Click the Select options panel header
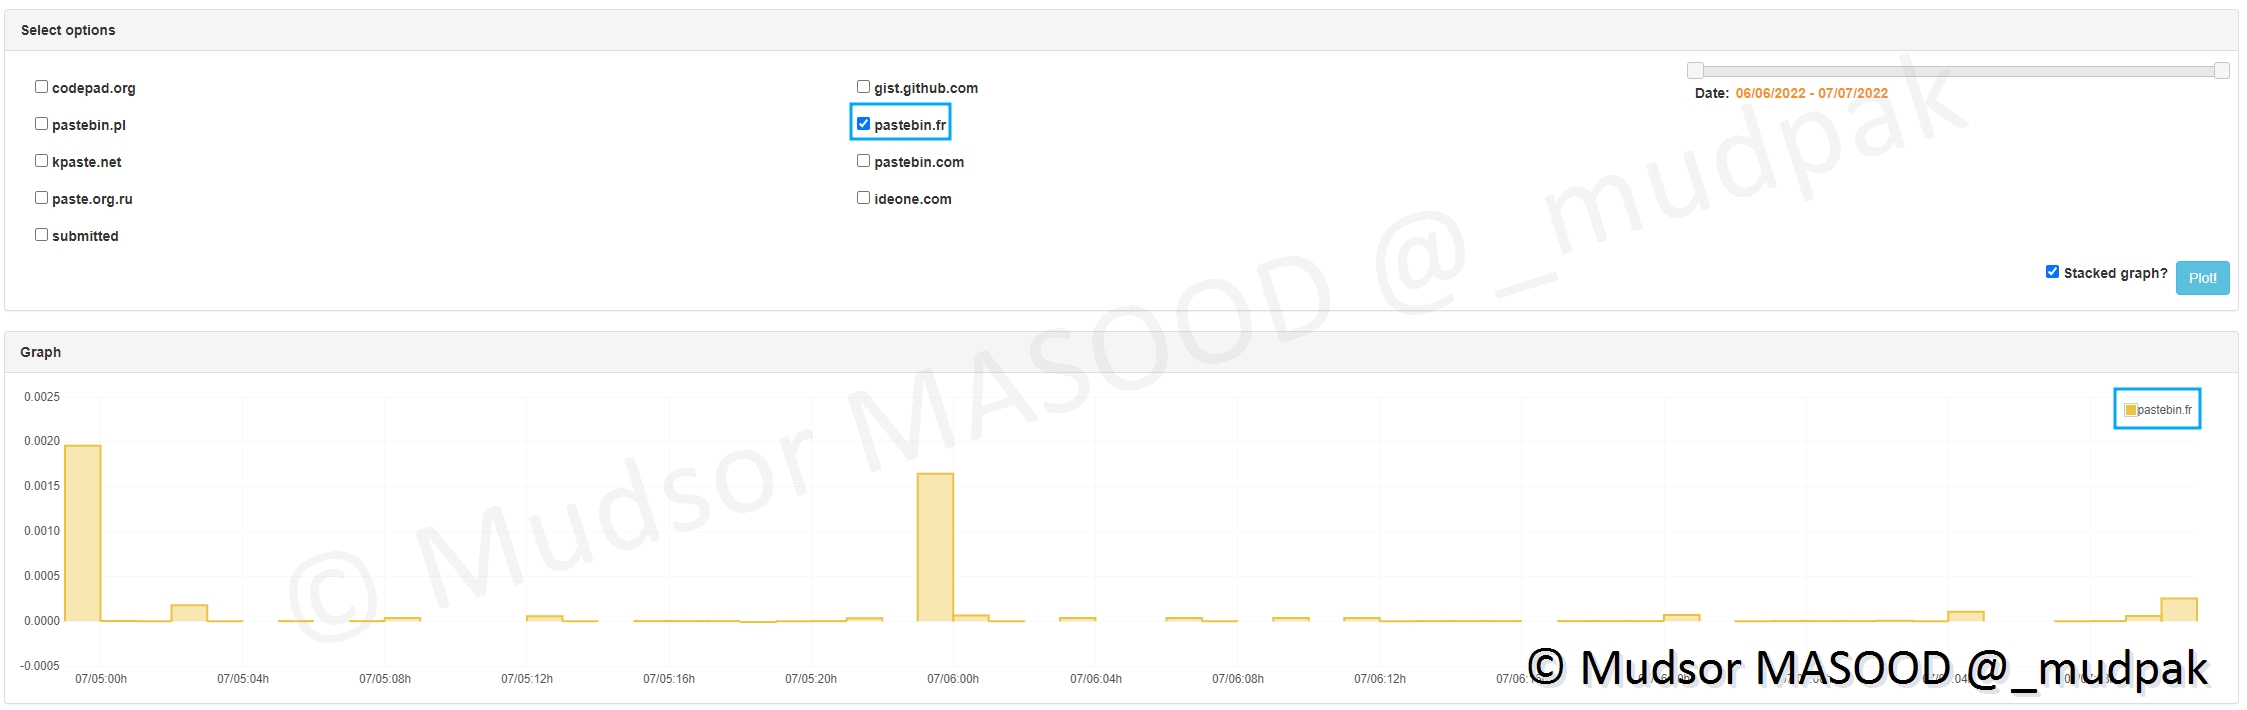The image size is (2247, 710). point(68,30)
